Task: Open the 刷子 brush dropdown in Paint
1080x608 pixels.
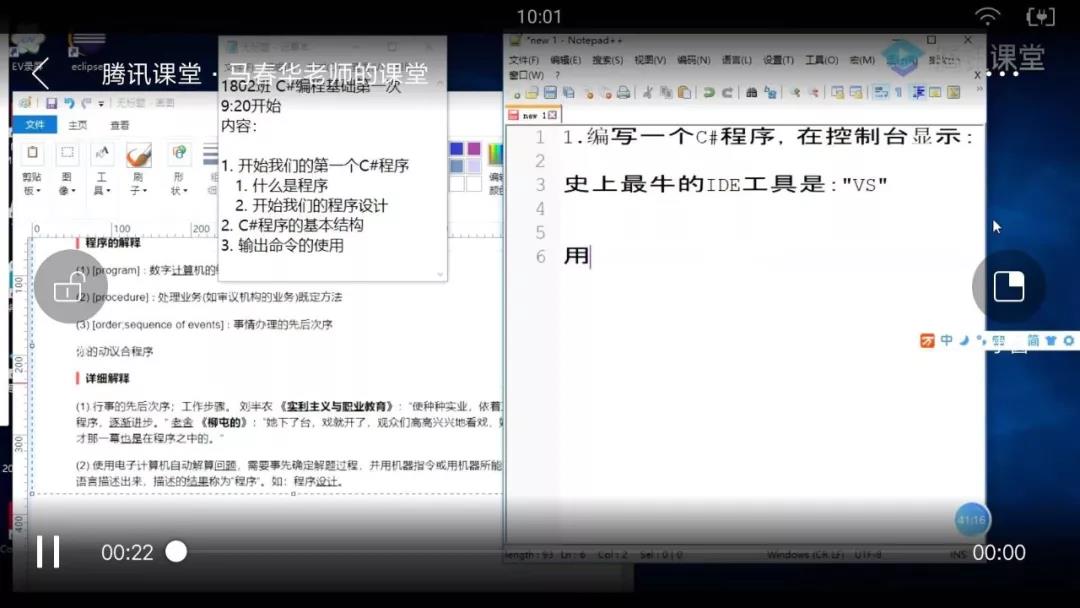Action: (138, 184)
